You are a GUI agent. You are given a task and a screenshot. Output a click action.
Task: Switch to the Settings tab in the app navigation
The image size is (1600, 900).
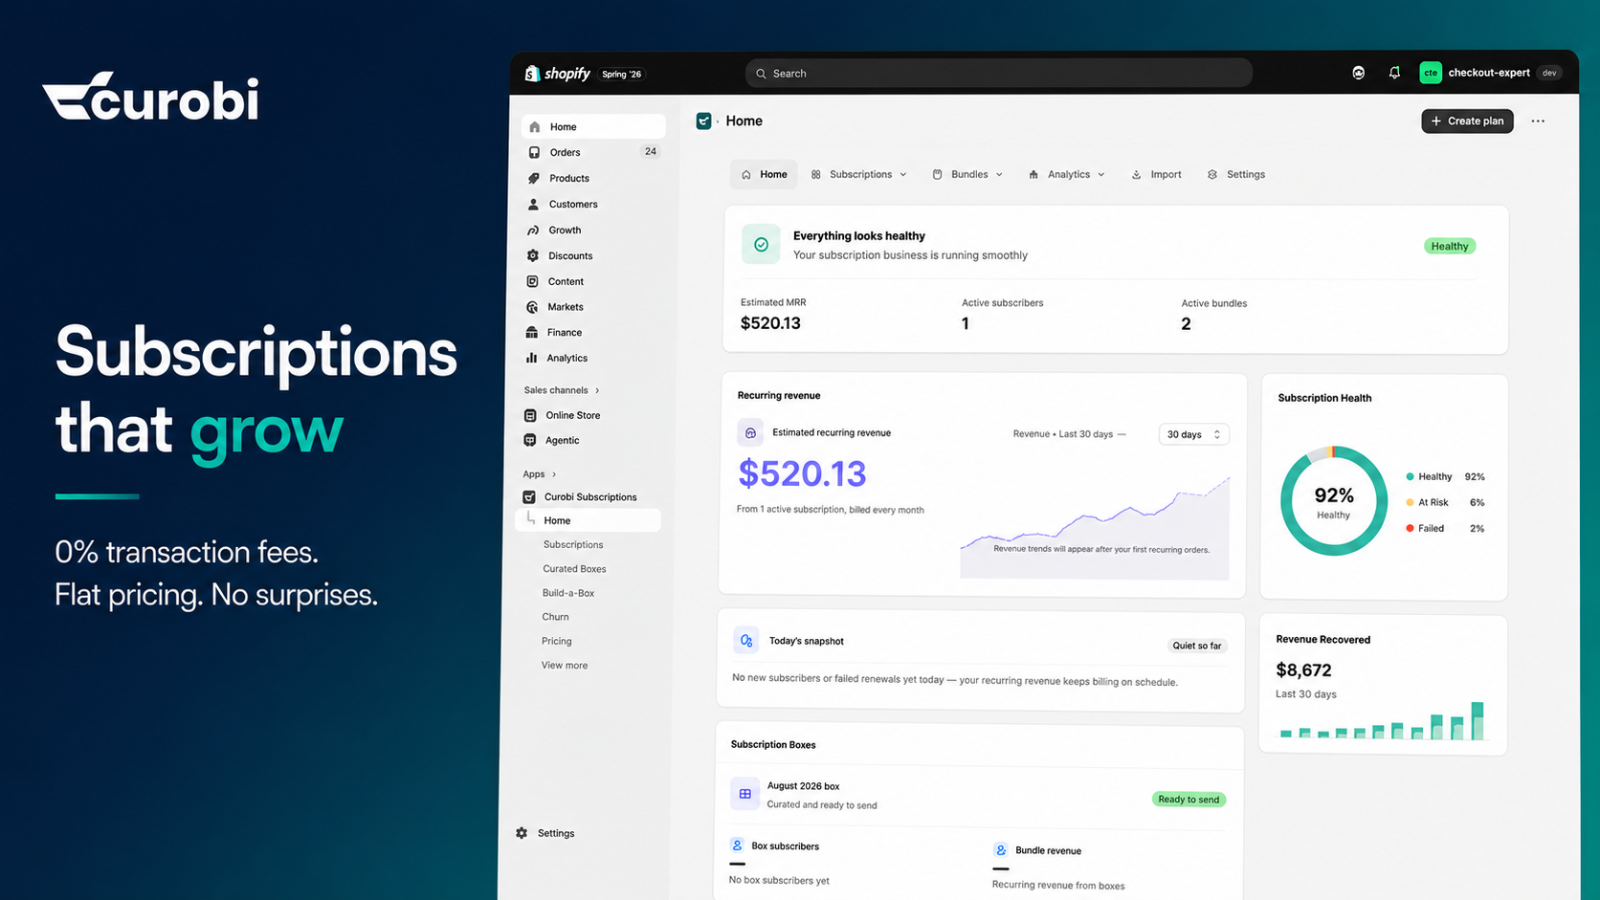(1236, 174)
